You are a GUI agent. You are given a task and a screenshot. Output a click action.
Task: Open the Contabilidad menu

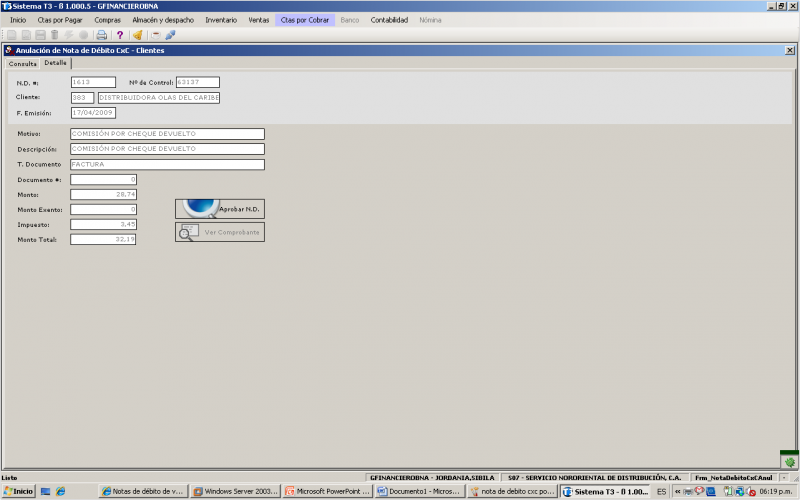click(389, 20)
